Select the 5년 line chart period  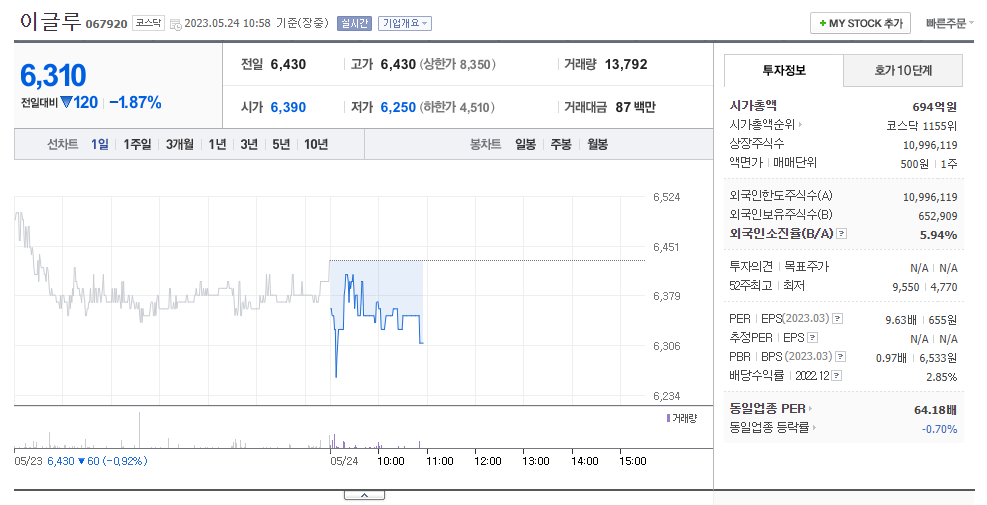point(281,144)
